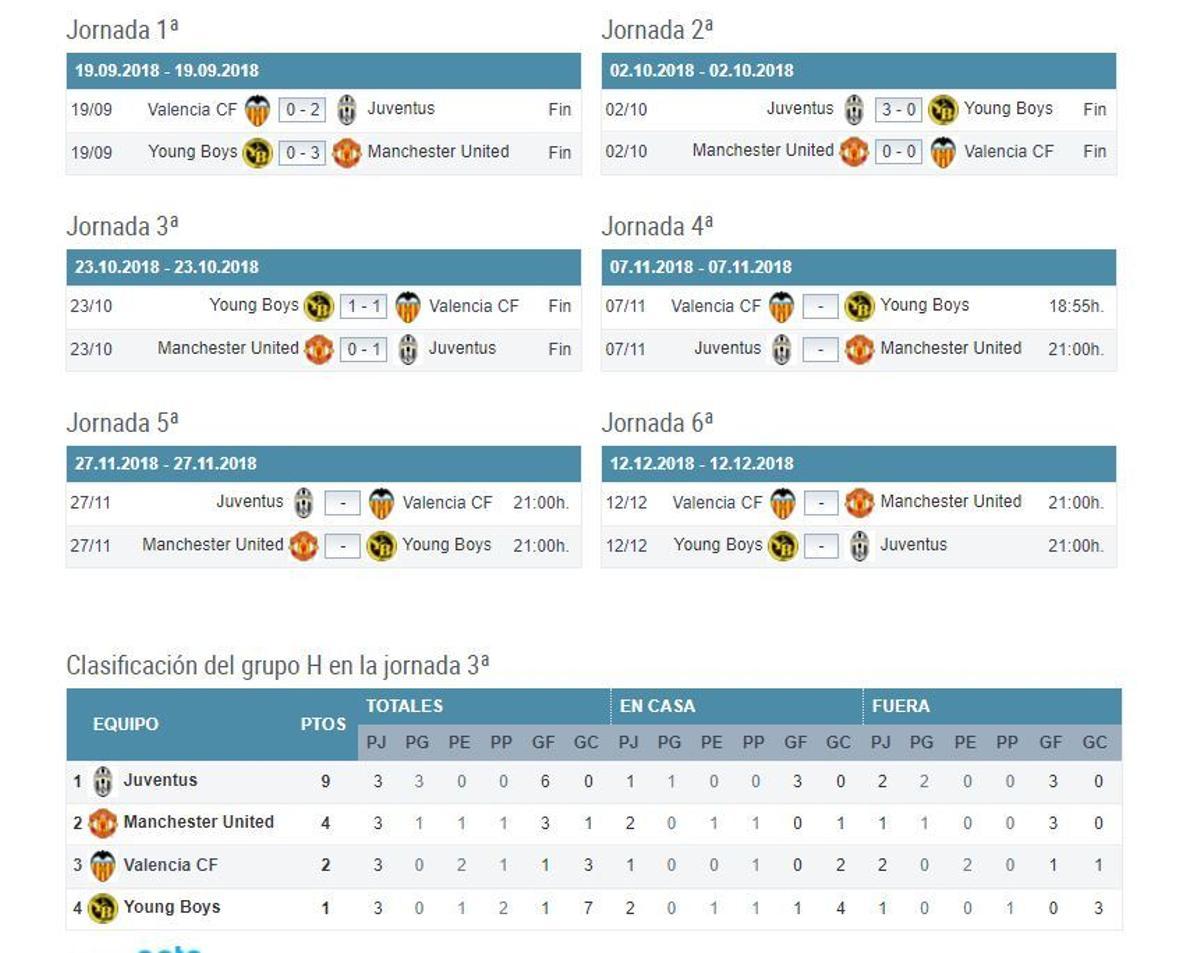Image resolution: width=1200 pixels, height=953 pixels.
Task: Click the Fin status of Young Boys vs Valencia
Action: (560, 306)
